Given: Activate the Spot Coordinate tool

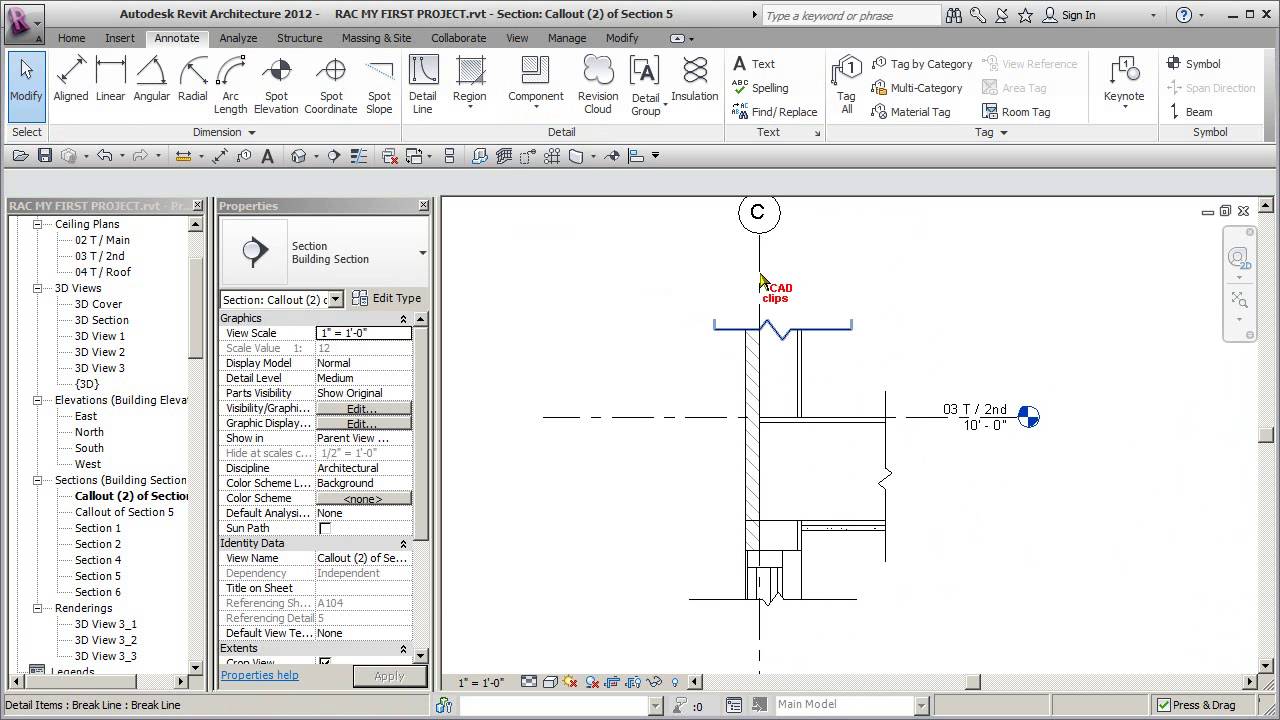Looking at the screenshot, I should tap(331, 84).
